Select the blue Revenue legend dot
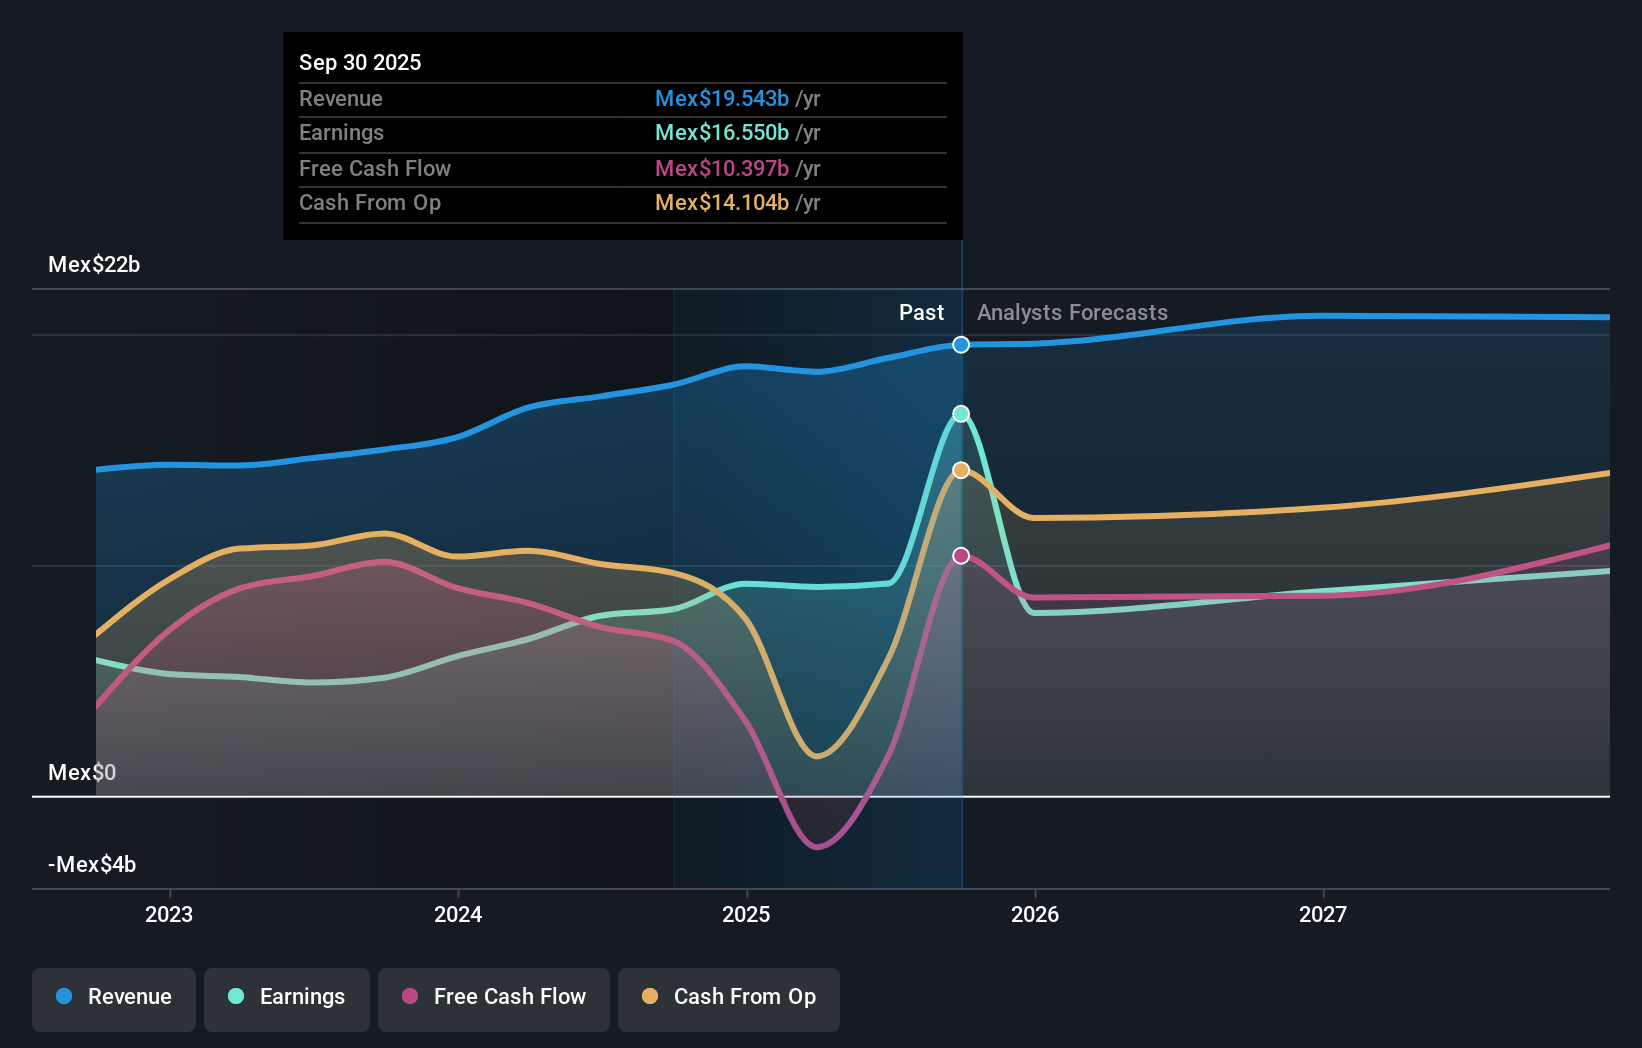1642x1048 pixels. pyautogui.click(x=63, y=997)
